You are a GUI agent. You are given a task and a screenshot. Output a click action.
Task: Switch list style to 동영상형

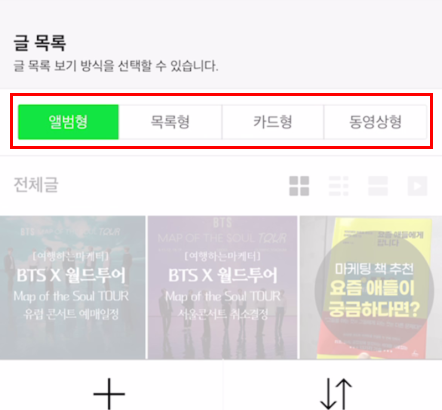(375, 122)
